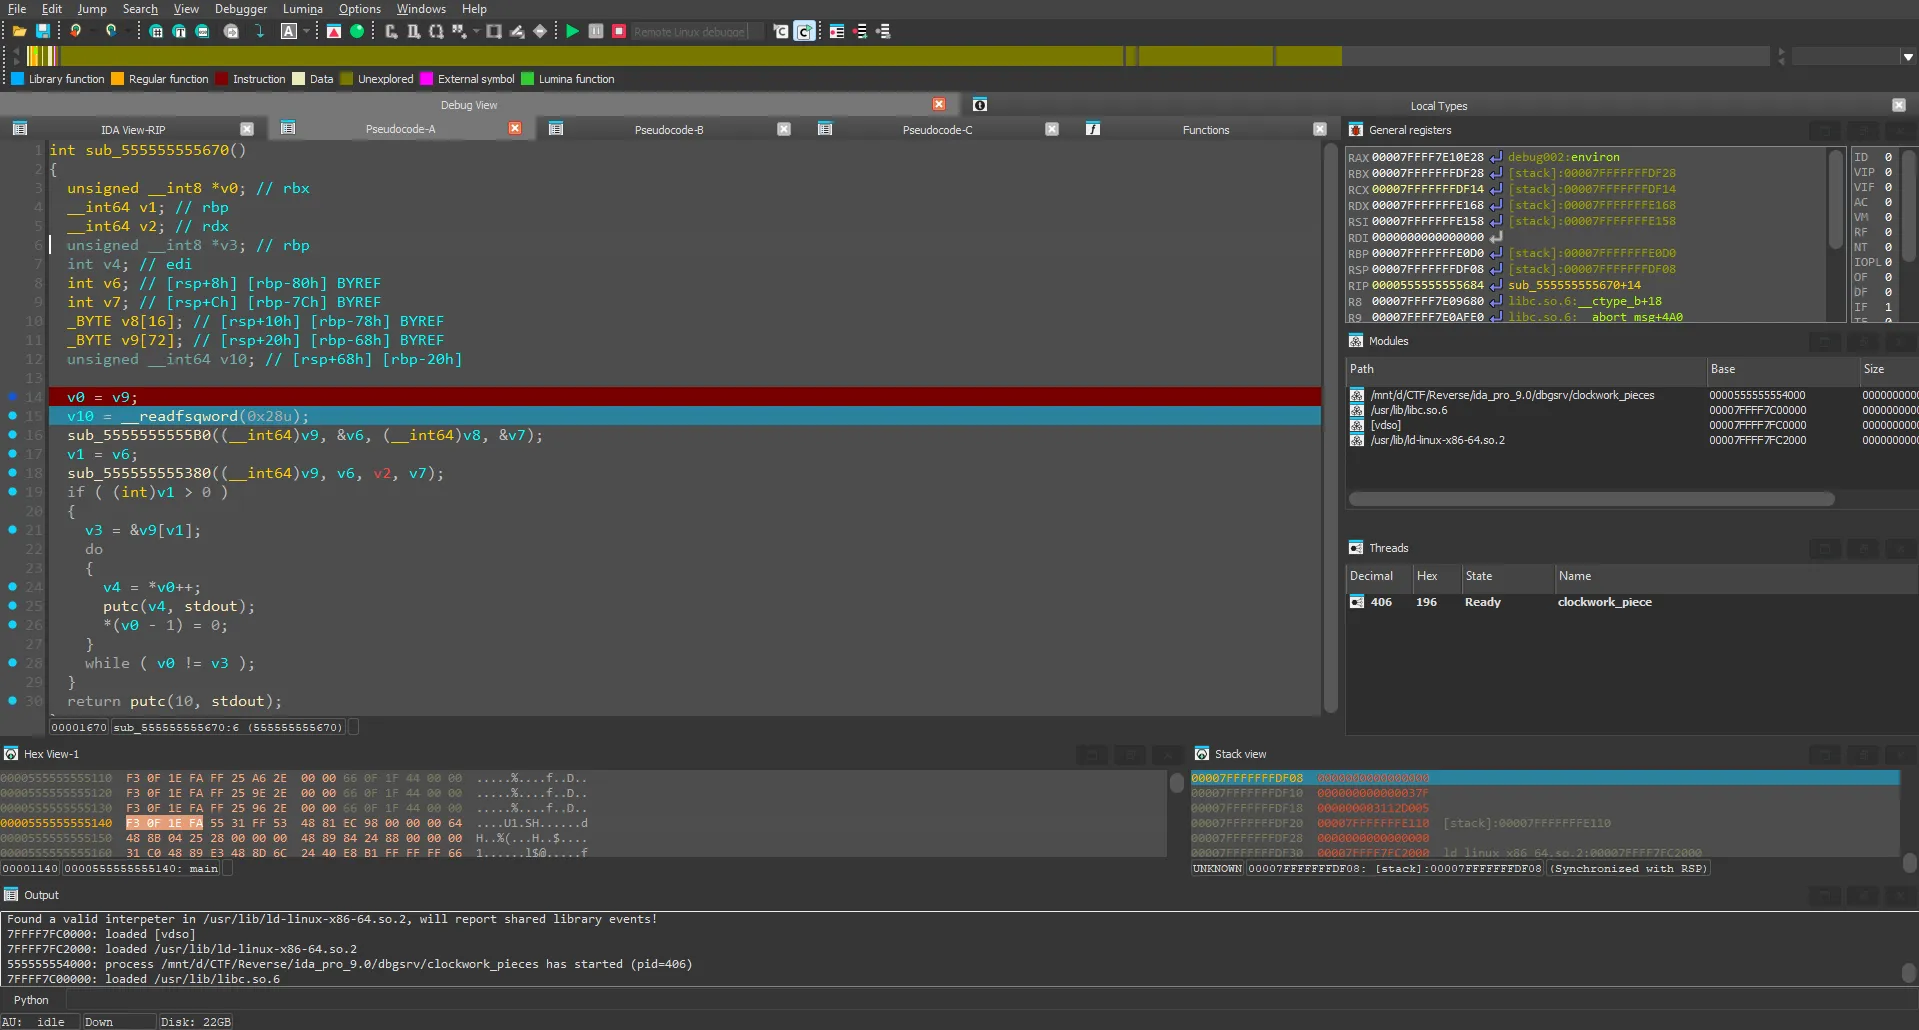Click the green Start process play button
Viewport: 1919px width, 1030px height.
[572, 31]
